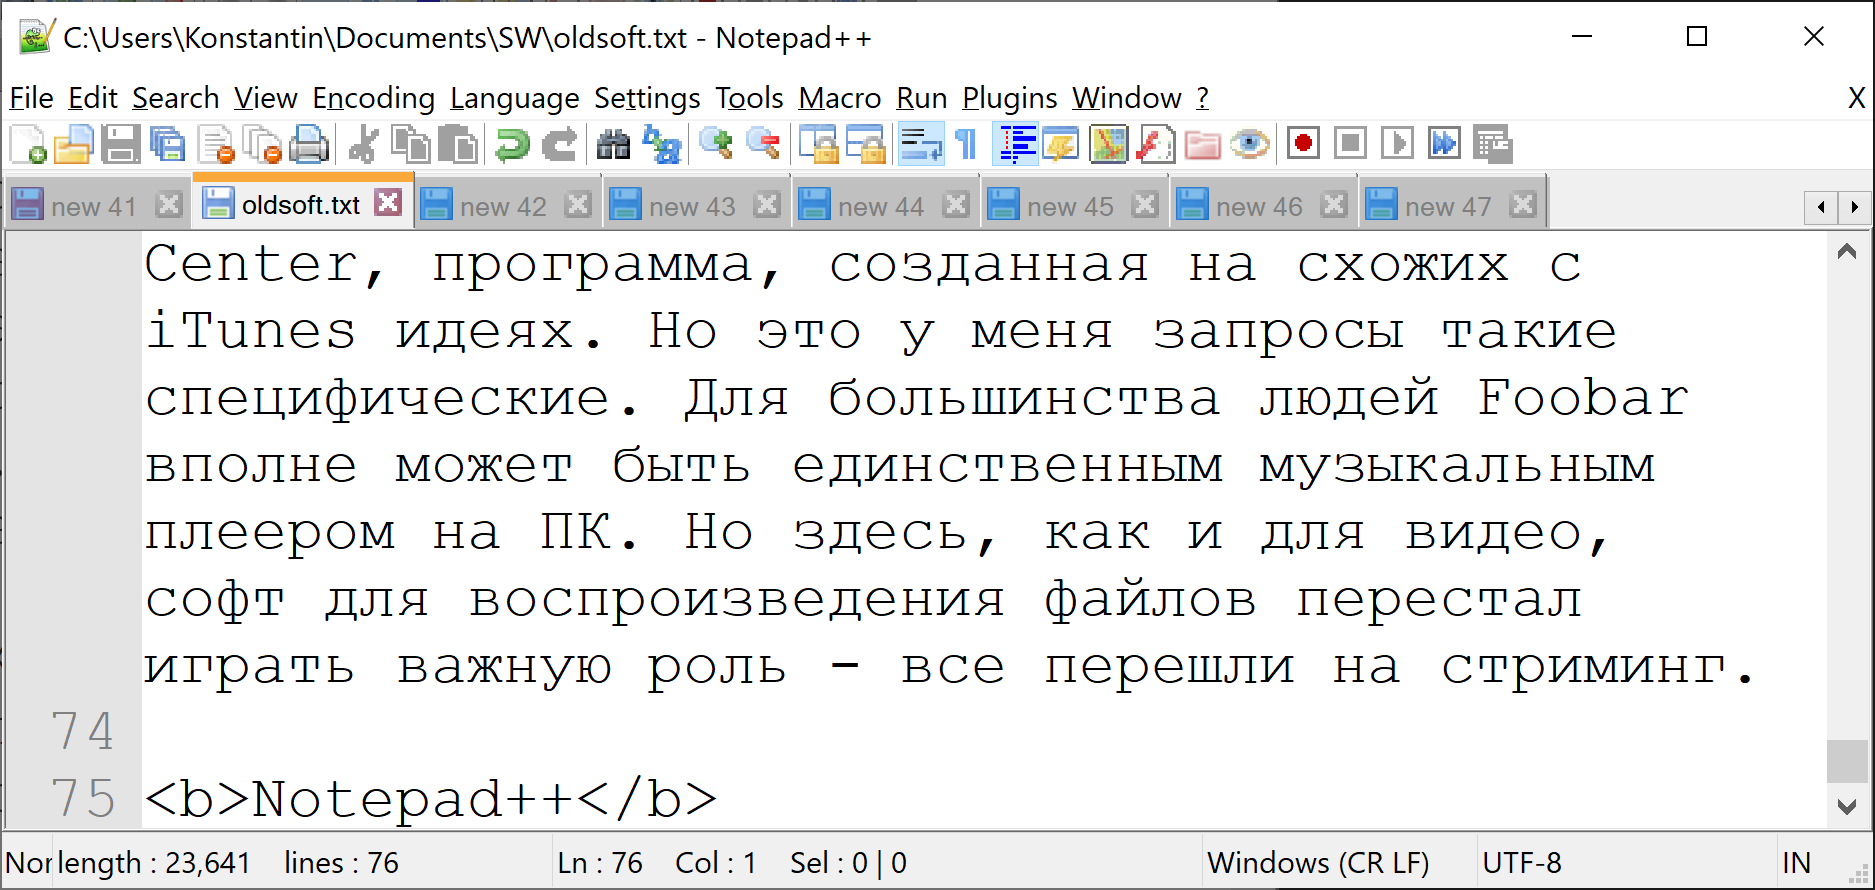Open the Settings menu
The height and width of the screenshot is (890, 1875).
coord(647,98)
